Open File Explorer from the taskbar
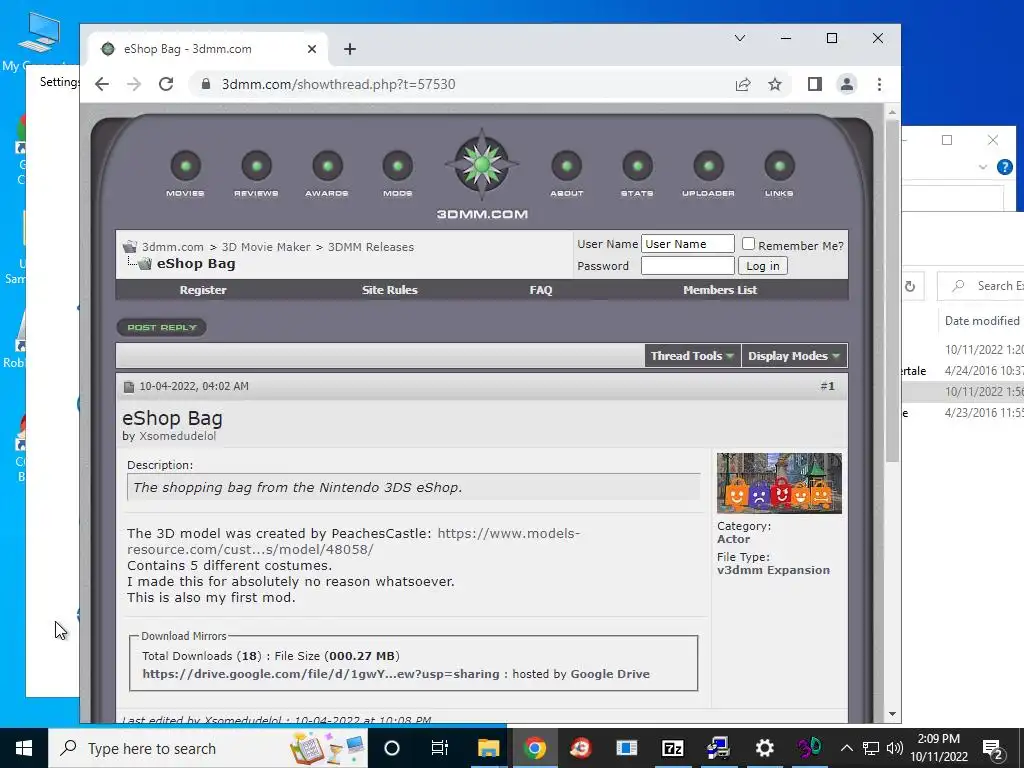Image resolution: width=1024 pixels, height=768 pixels. [488, 748]
